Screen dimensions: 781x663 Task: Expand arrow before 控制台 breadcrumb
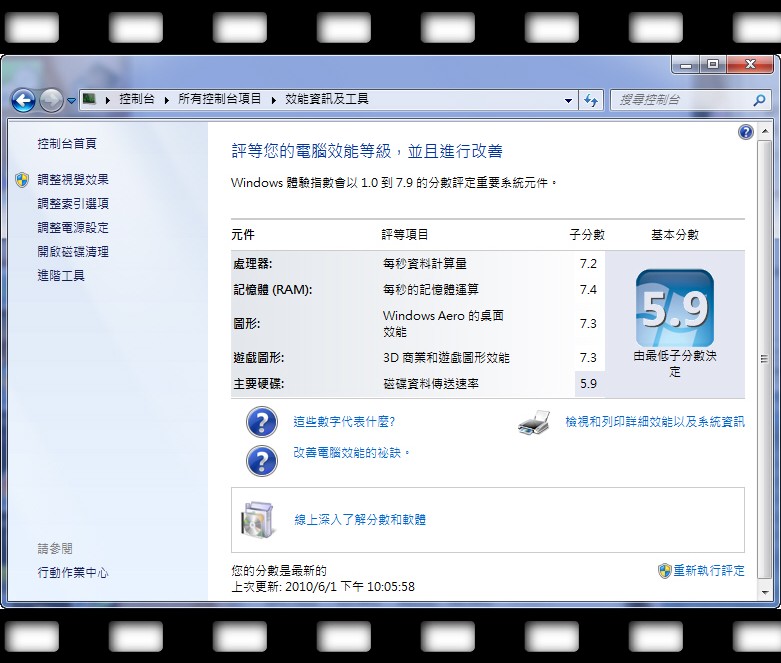point(108,100)
